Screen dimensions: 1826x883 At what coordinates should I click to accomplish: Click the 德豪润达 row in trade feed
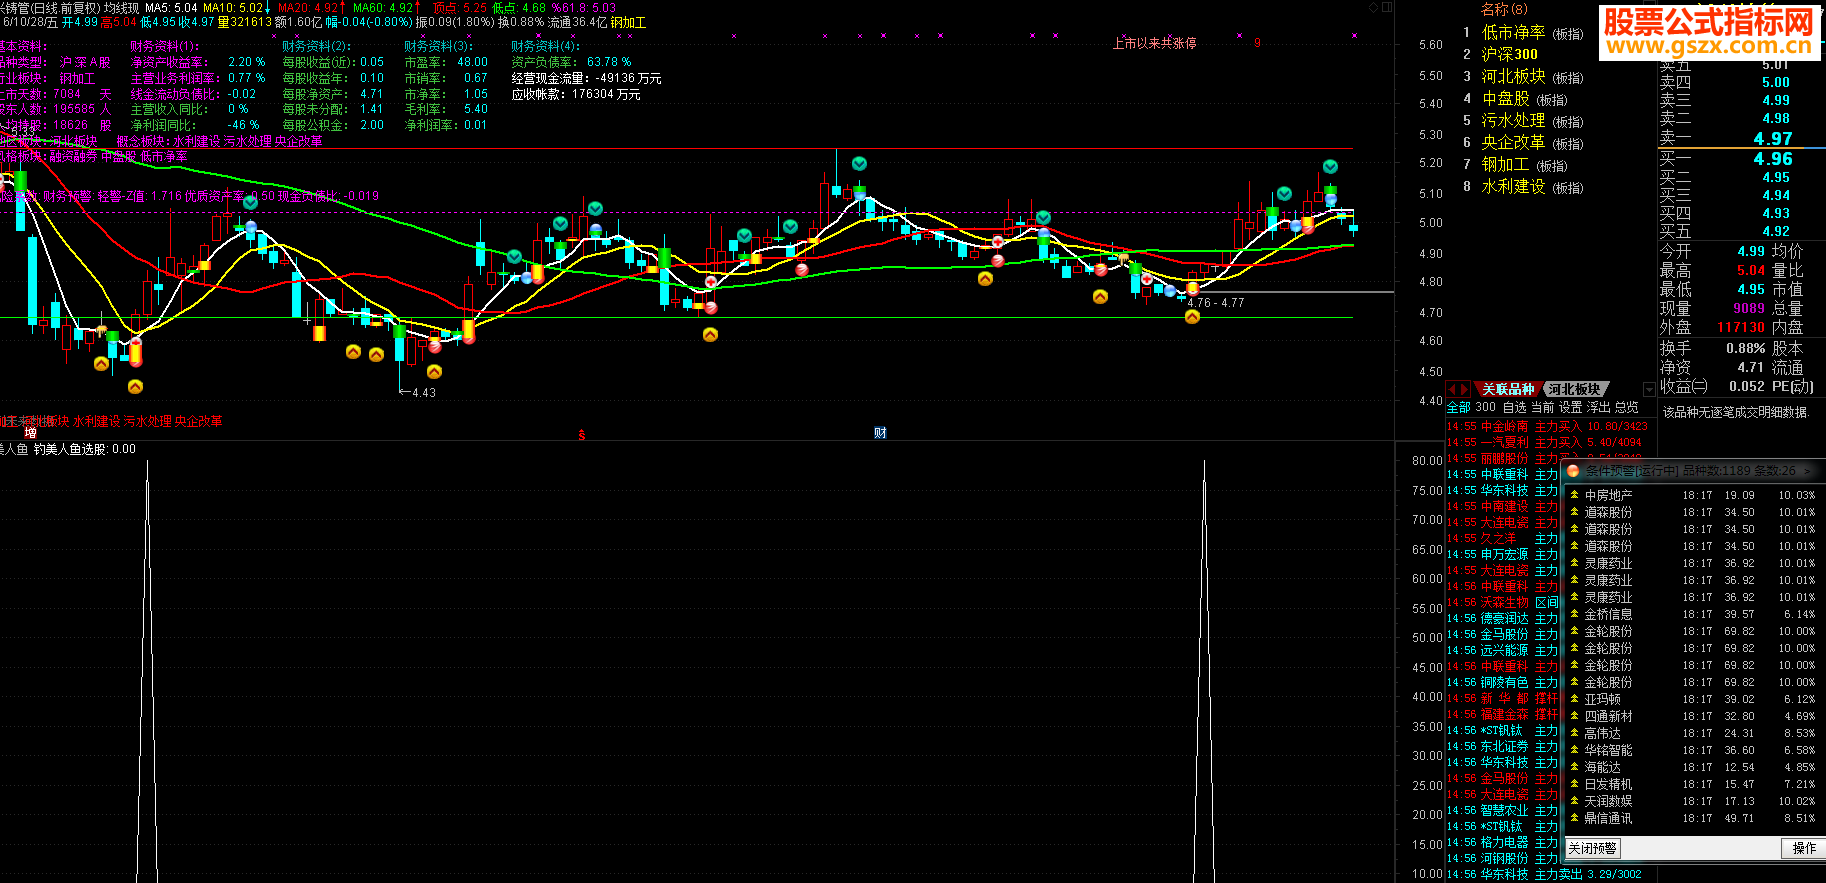pyautogui.click(x=1503, y=618)
